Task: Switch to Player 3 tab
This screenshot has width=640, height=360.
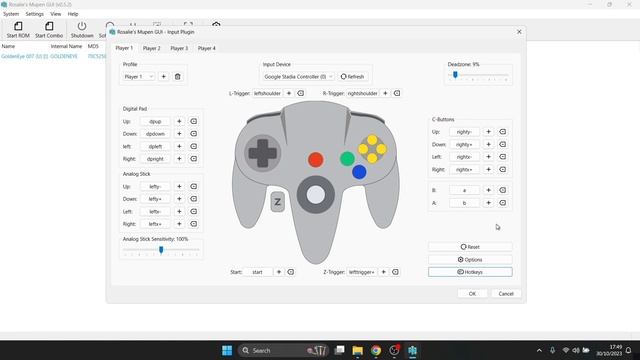Action: tap(179, 48)
